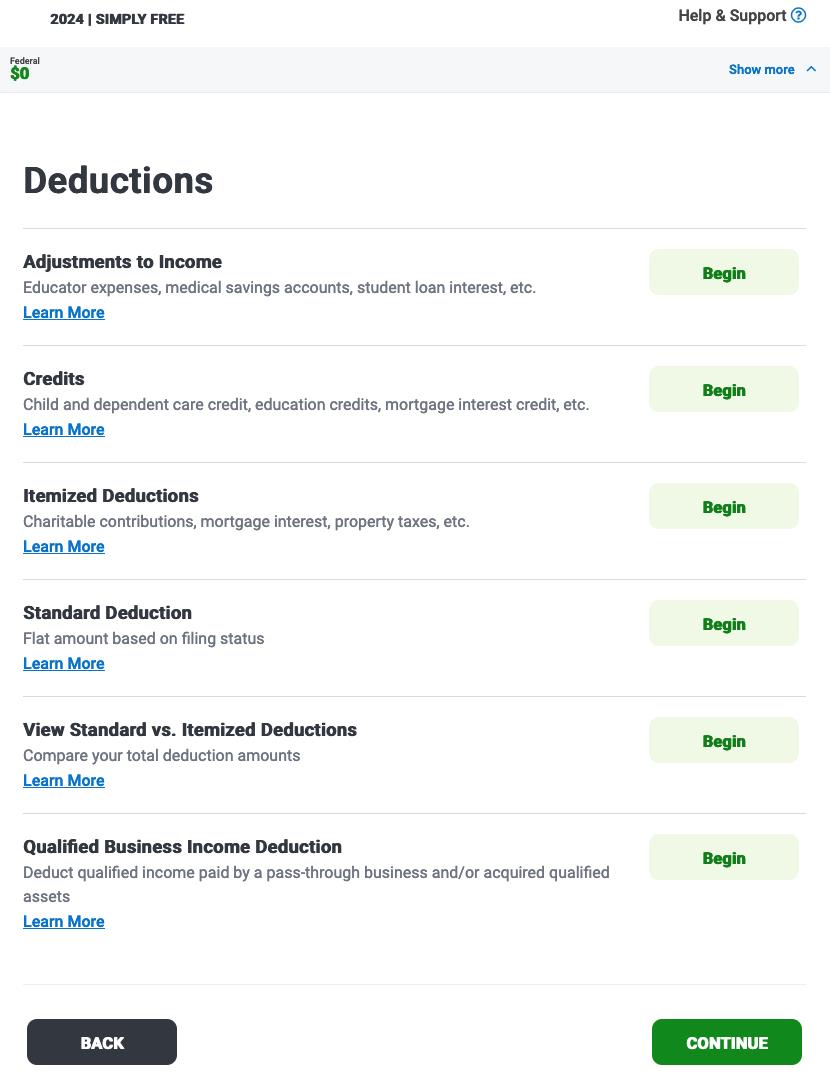Open Learn More for Adjustments to Income
The image size is (830, 1080).
click(x=63, y=312)
